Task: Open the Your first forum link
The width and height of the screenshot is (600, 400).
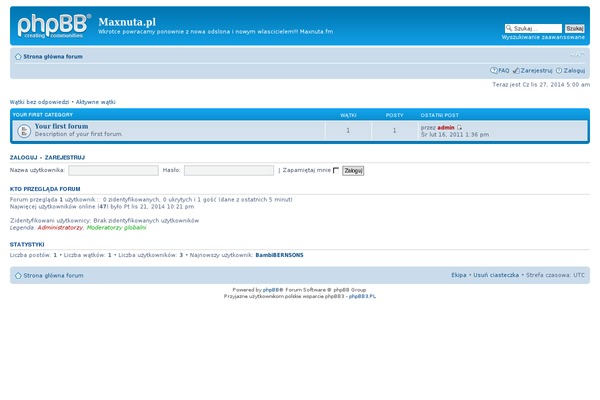Action: (x=61, y=126)
